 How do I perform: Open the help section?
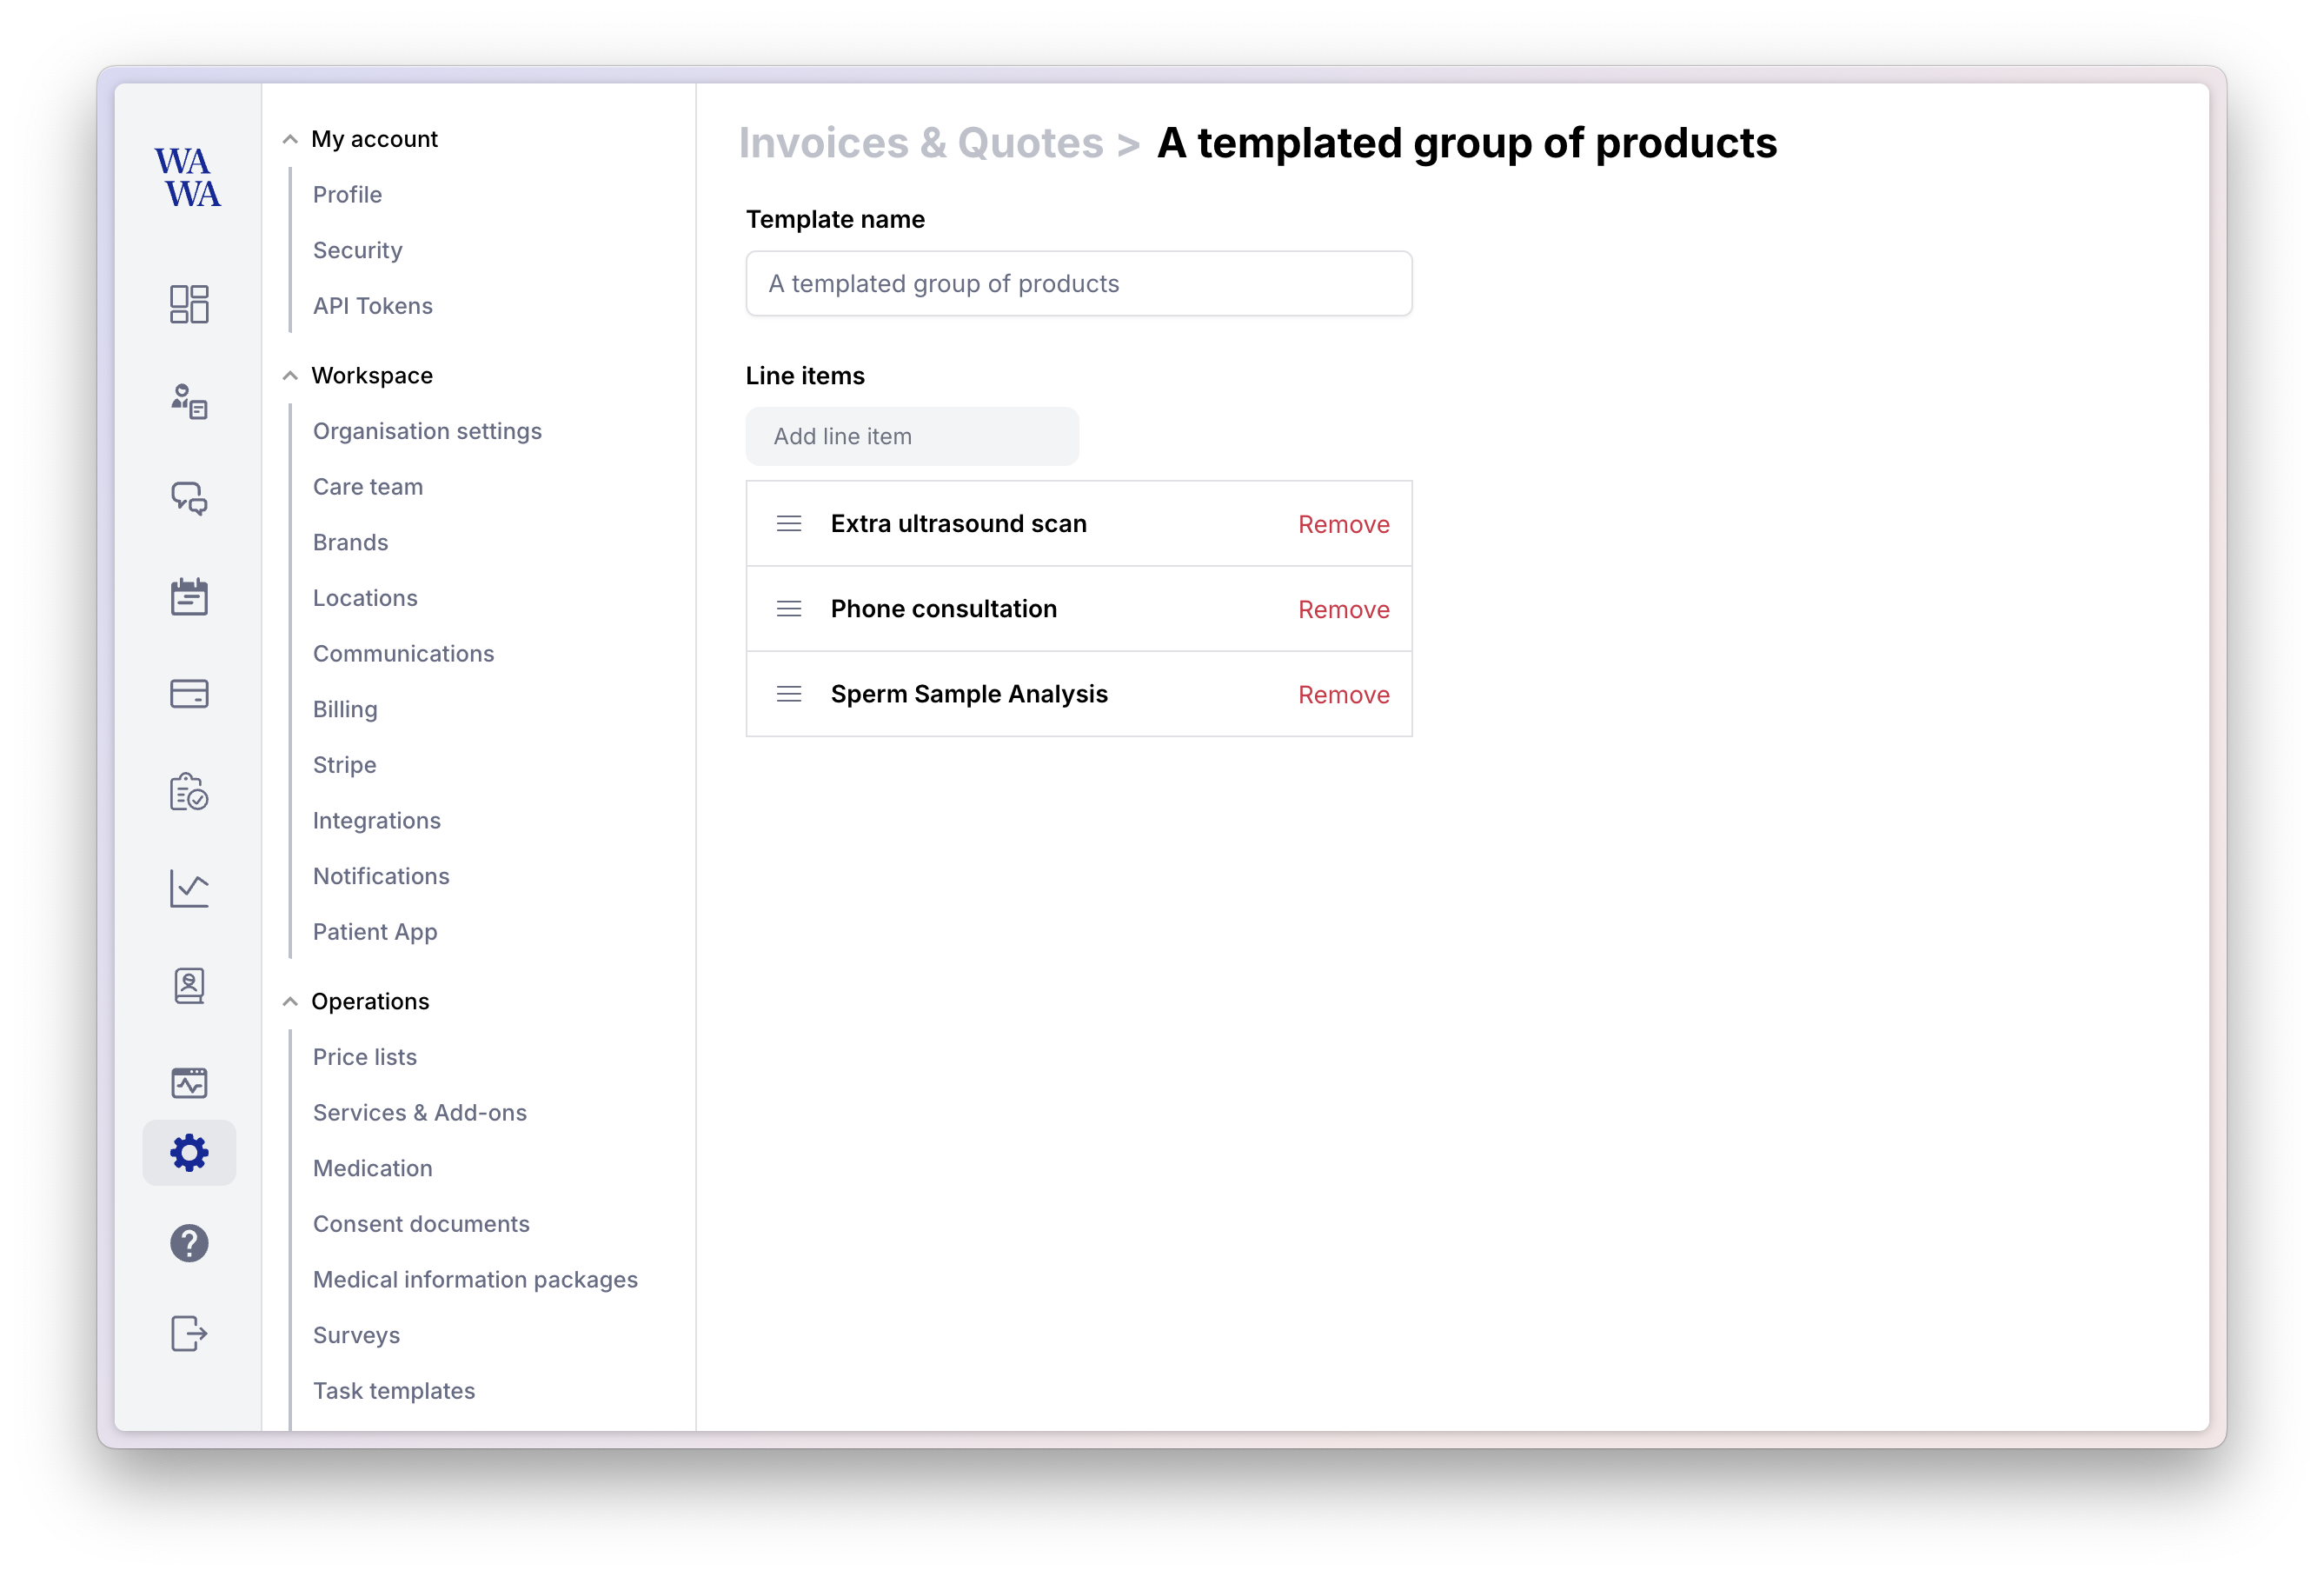pyautogui.click(x=189, y=1242)
